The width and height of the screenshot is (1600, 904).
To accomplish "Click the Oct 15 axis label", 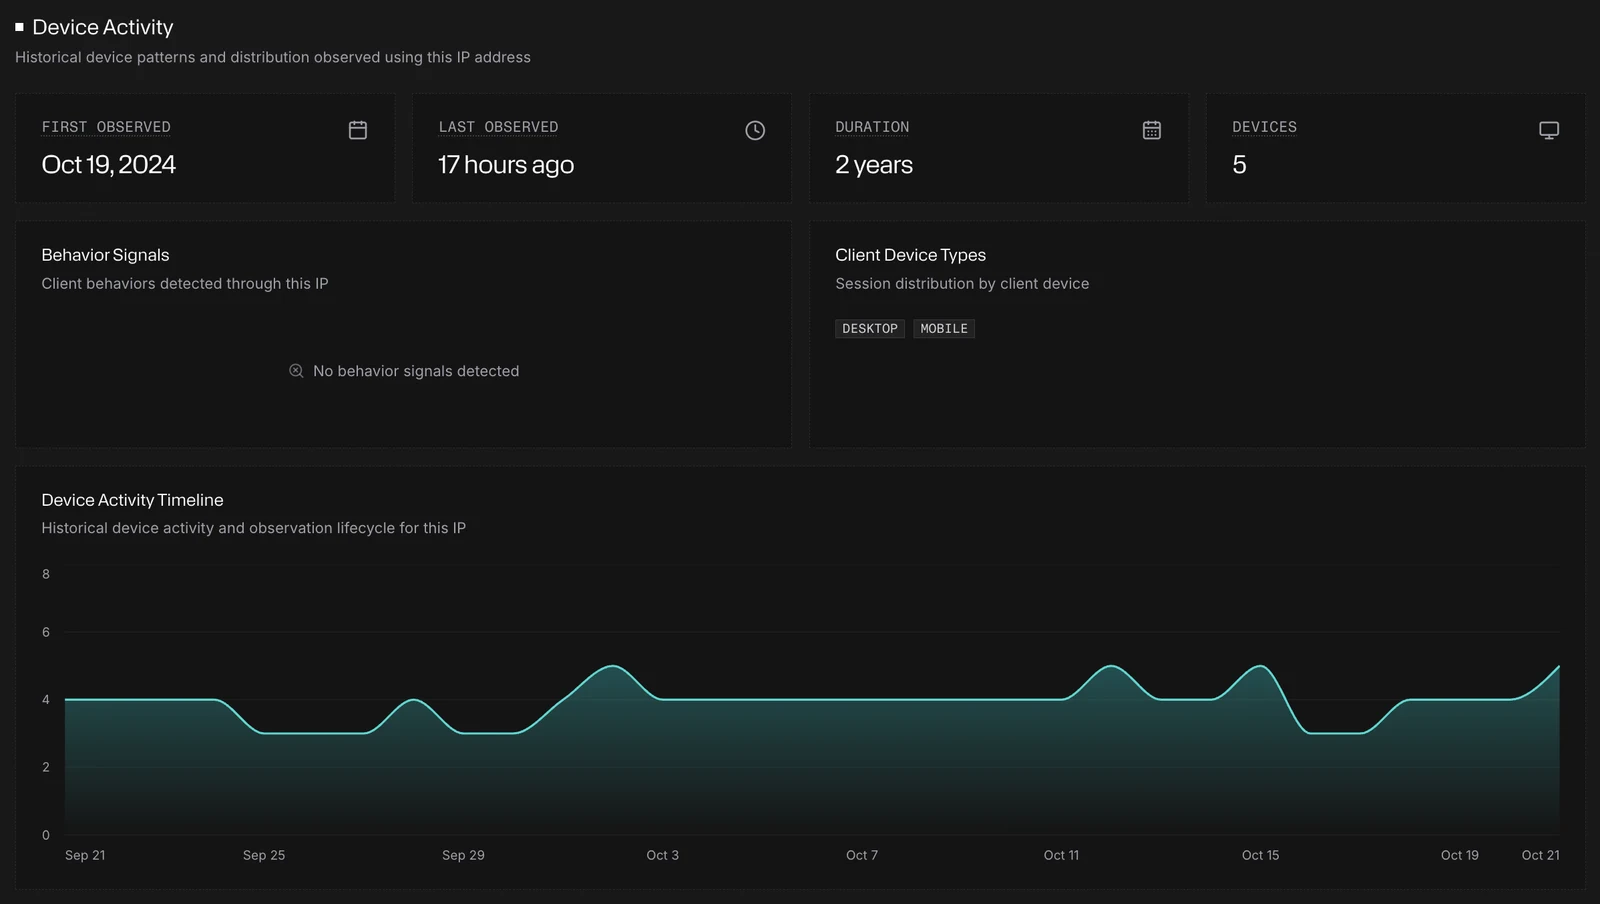I will click(x=1260, y=855).
